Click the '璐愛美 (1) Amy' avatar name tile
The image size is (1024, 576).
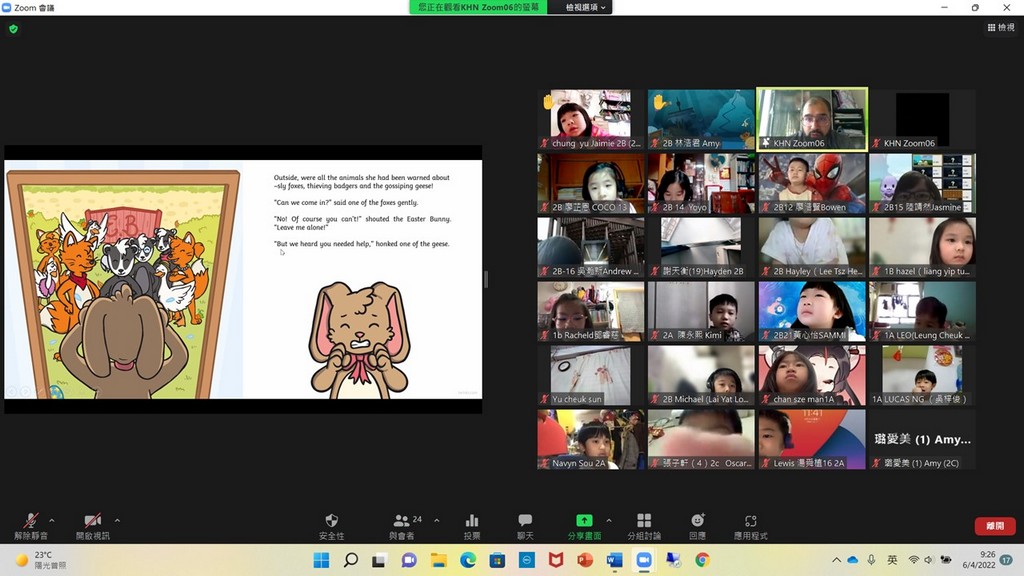[x=922, y=440]
